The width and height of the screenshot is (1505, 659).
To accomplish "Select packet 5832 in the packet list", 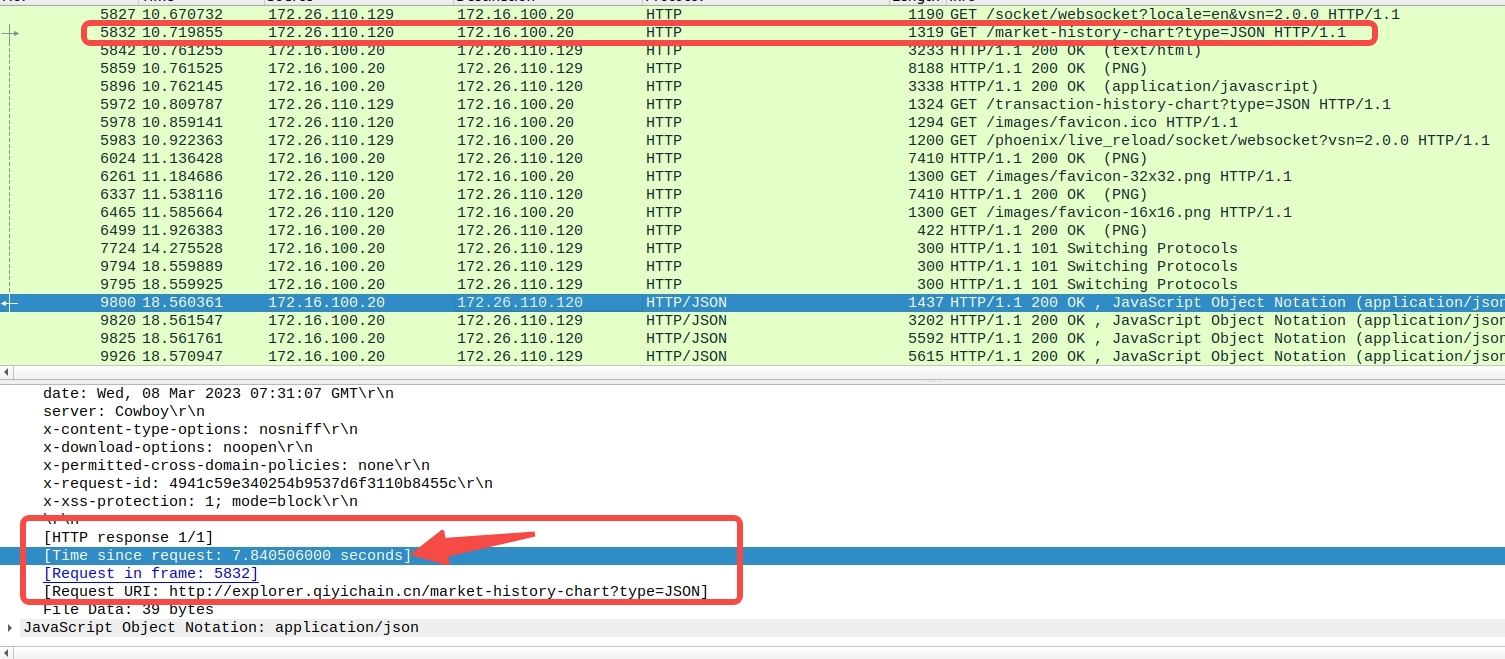I will click(x=400, y=32).
